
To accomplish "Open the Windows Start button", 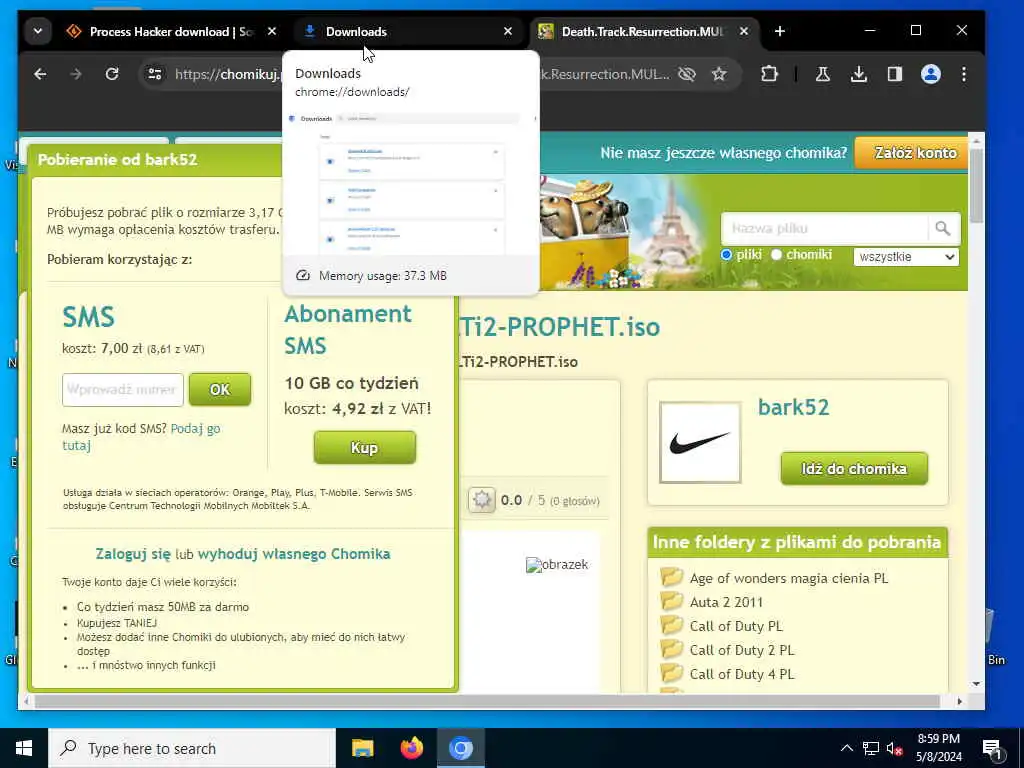I will click(x=24, y=748).
